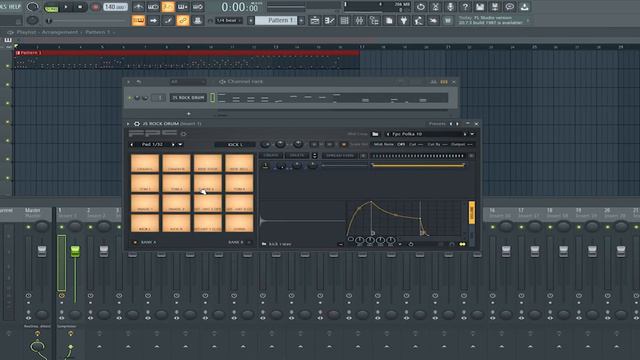Add a channel with plus button
Viewport: 640px width, 360px height.
click(x=189, y=114)
